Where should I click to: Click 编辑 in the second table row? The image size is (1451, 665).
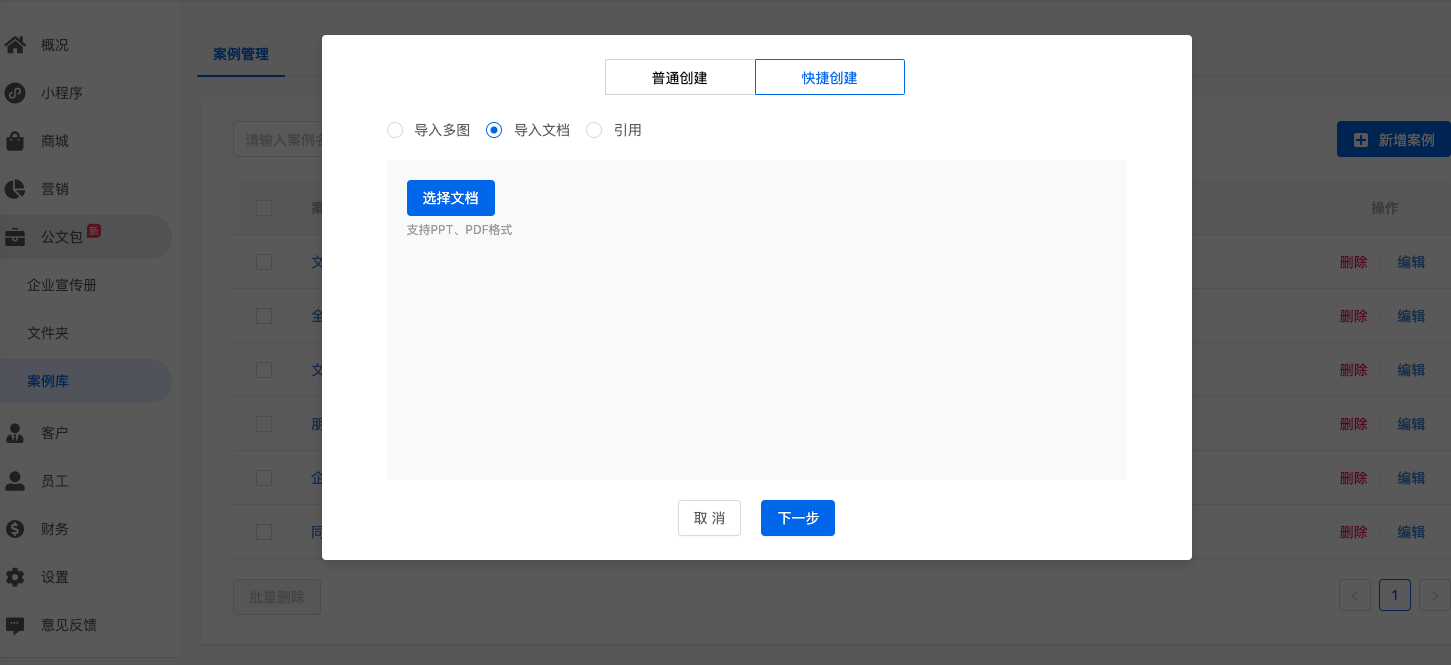tap(1411, 316)
